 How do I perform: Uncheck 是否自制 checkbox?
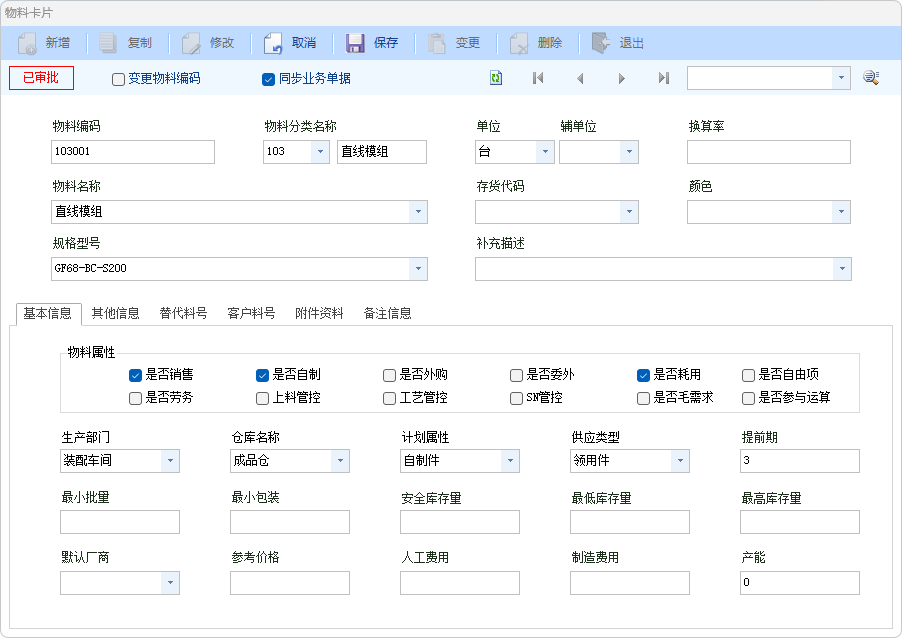pyautogui.click(x=262, y=375)
